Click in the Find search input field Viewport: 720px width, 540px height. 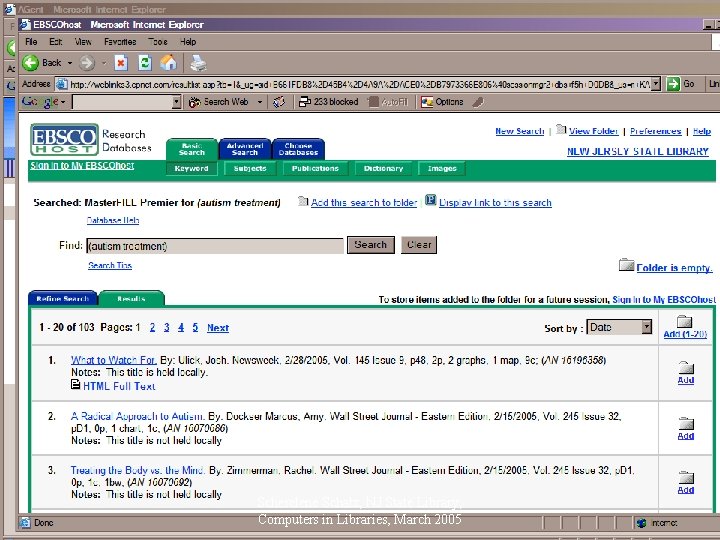pos(214,246)
